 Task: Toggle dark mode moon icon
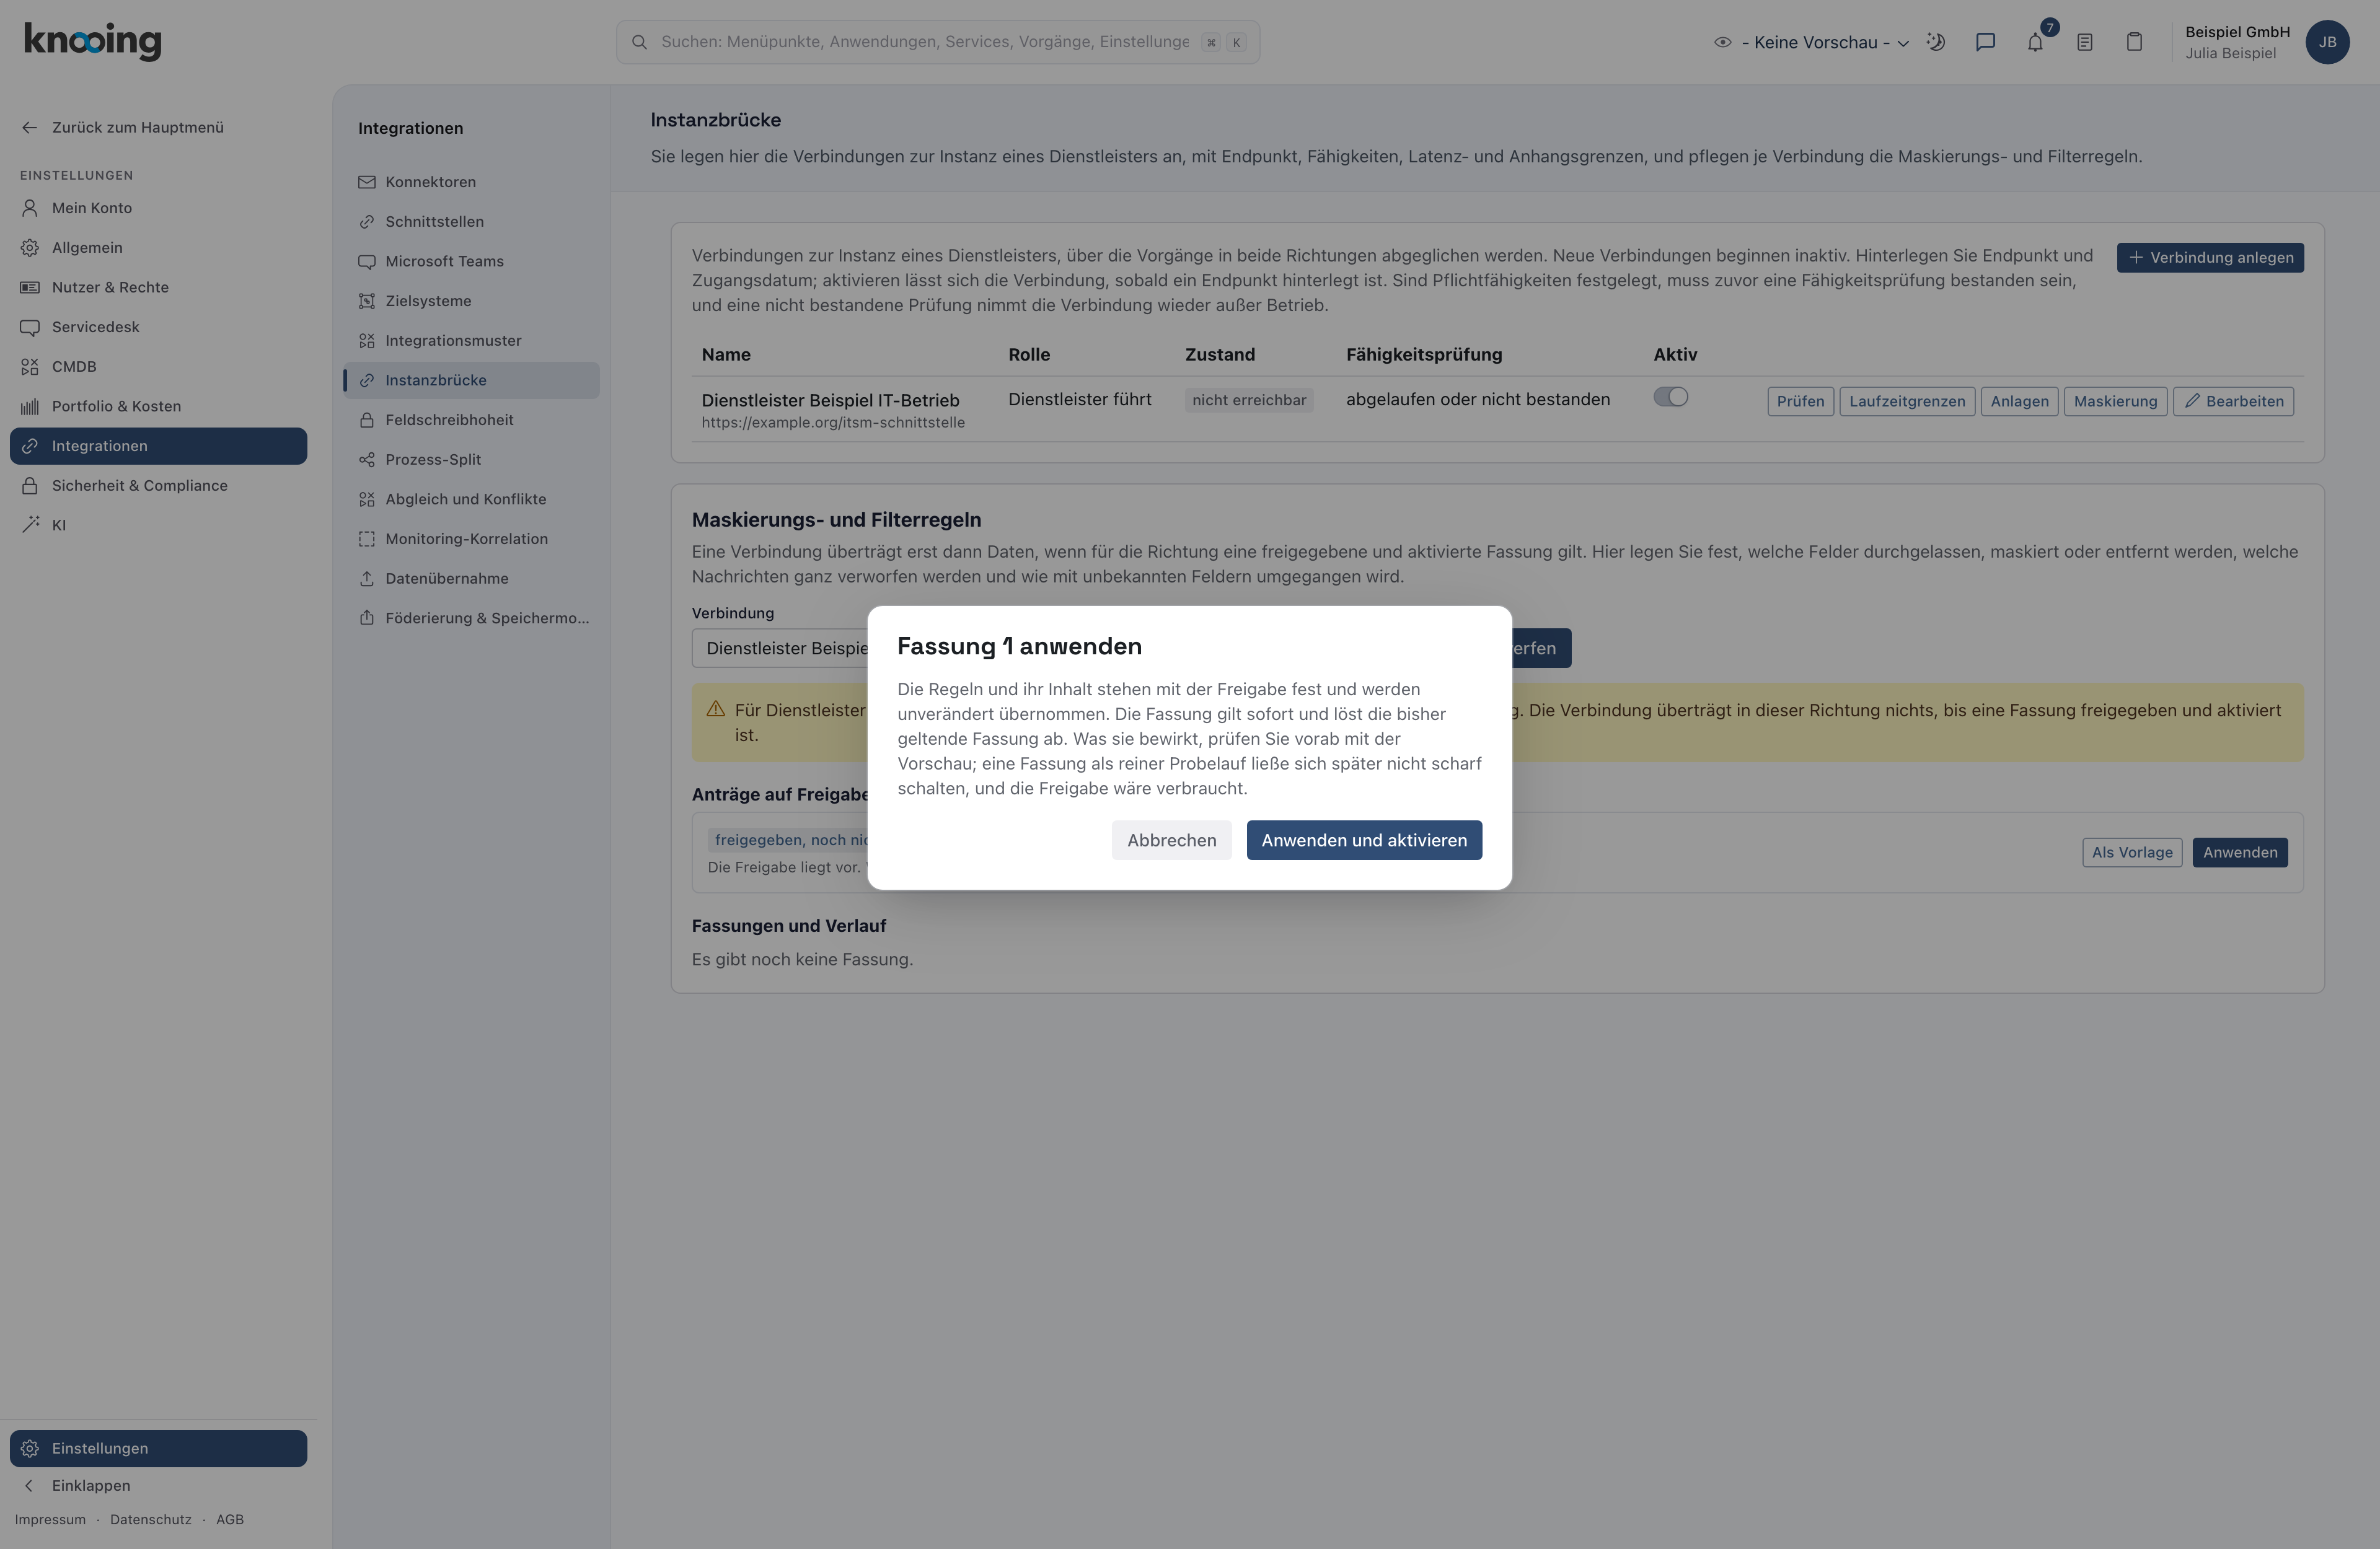pos(1936,42)
